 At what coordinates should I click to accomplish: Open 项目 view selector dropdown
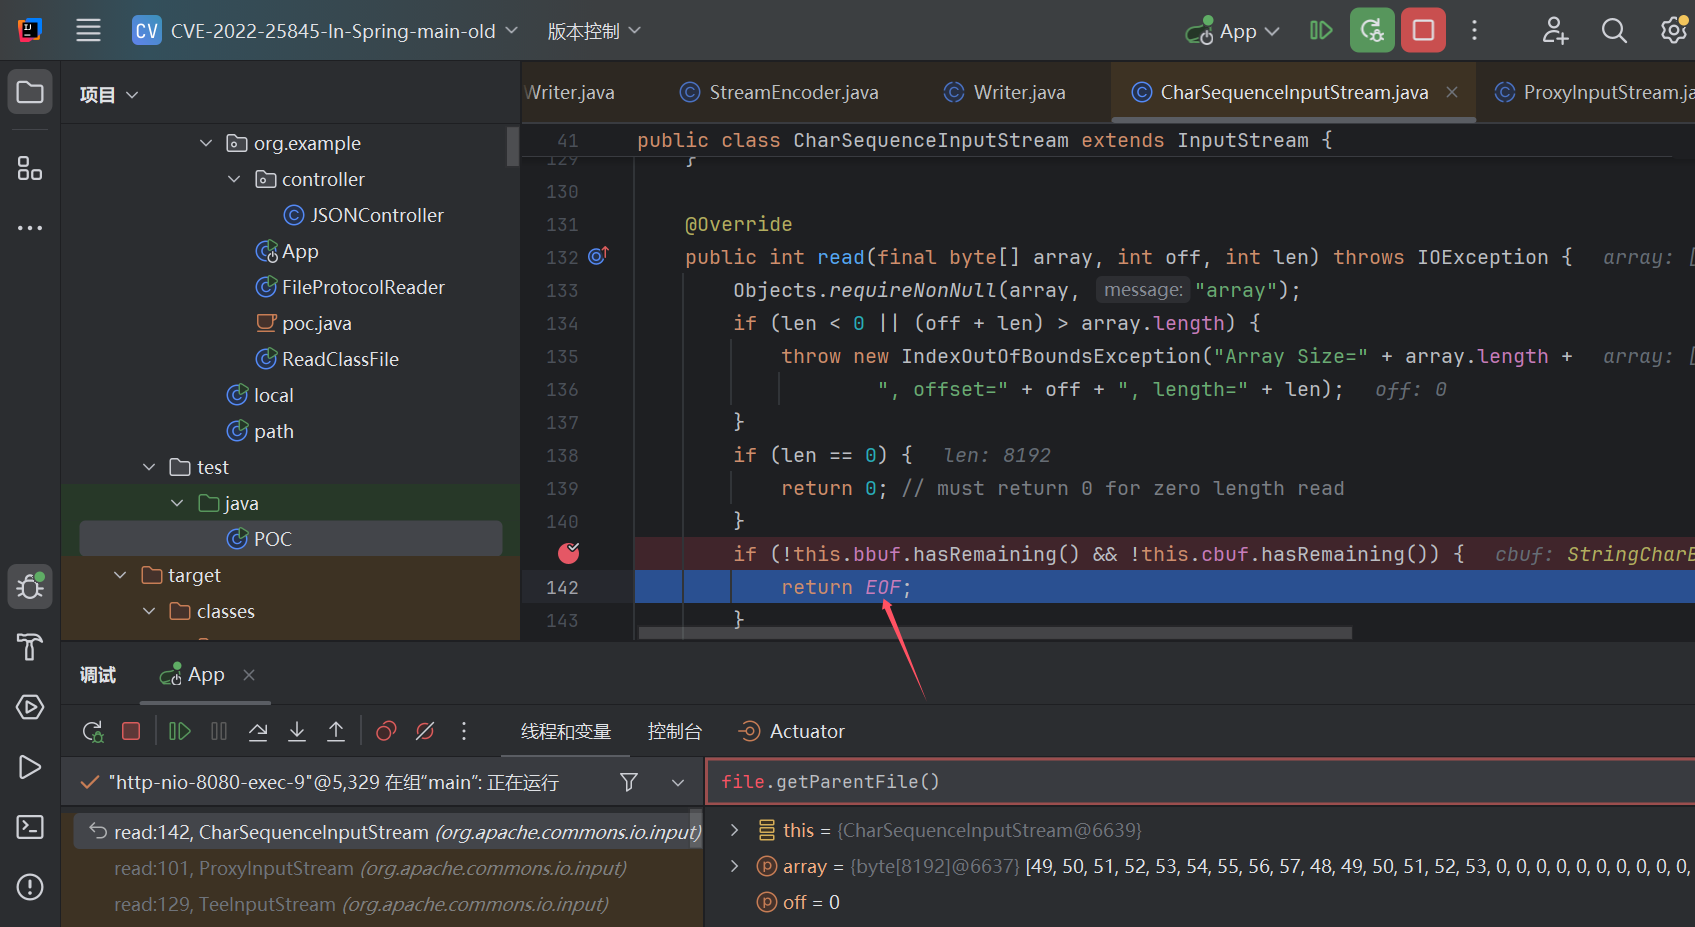[109, 95]
